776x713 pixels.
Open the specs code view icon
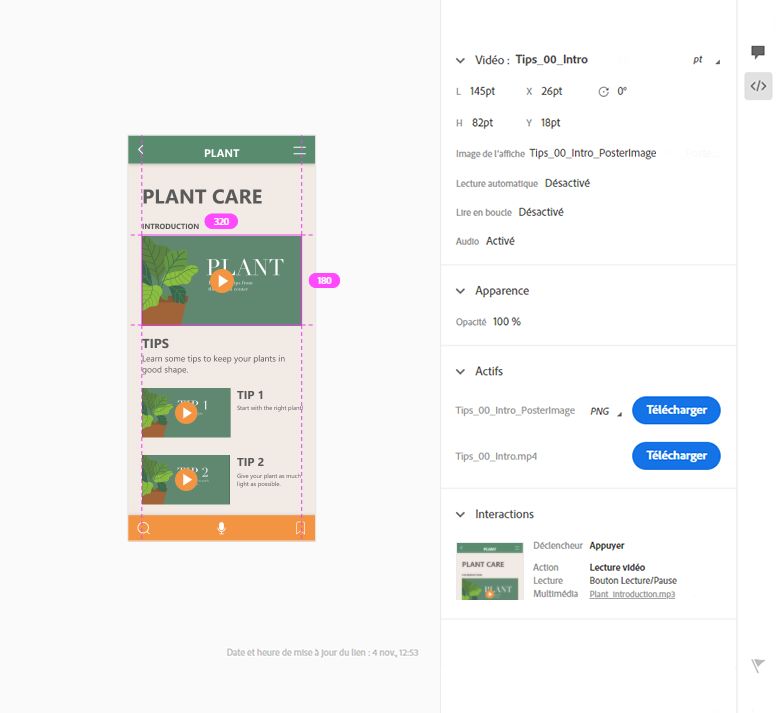click(758, 86)
